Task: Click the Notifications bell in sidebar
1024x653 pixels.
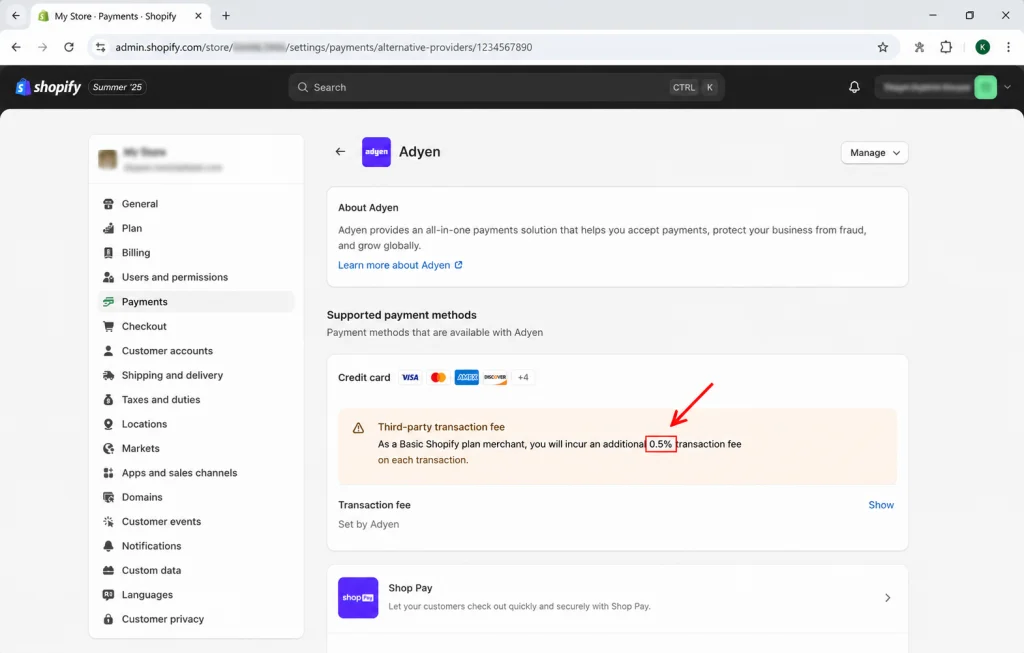Action: (108, 546)
